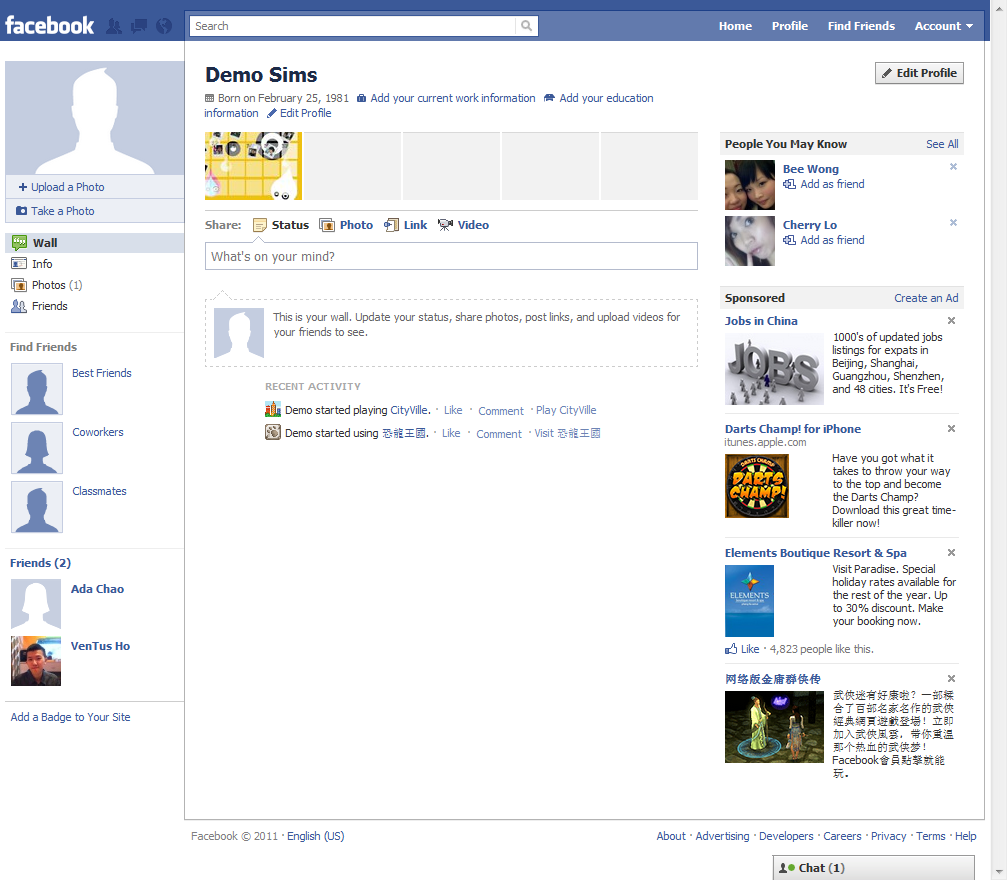Add Cherry Lo as friend

click(832, 240)
